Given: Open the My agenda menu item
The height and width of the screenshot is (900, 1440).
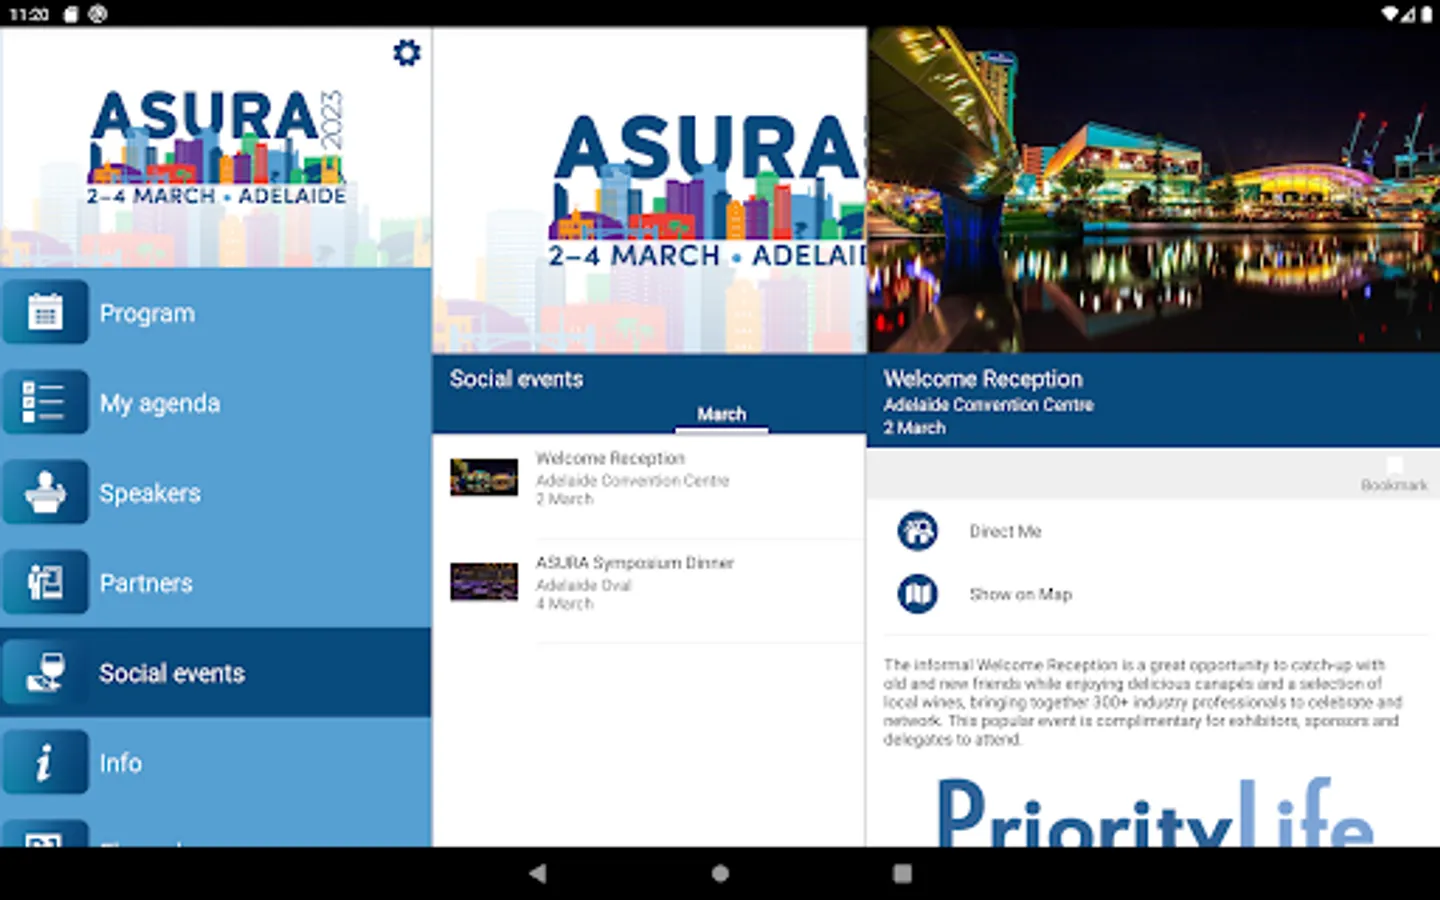Looking at the screenshot, I should click(x=216, y=403).
